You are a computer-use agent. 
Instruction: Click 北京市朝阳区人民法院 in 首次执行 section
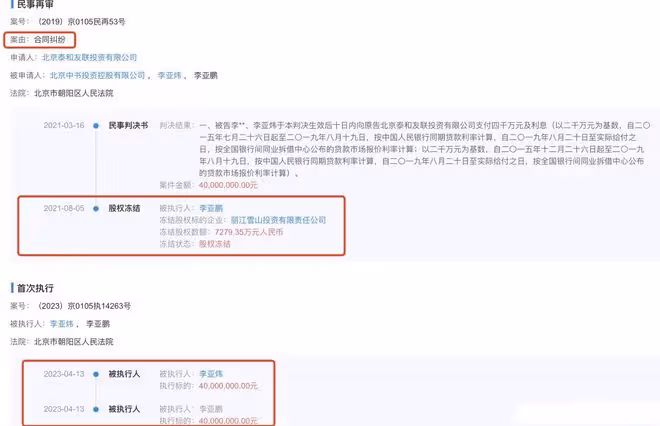tap(74, 341)
